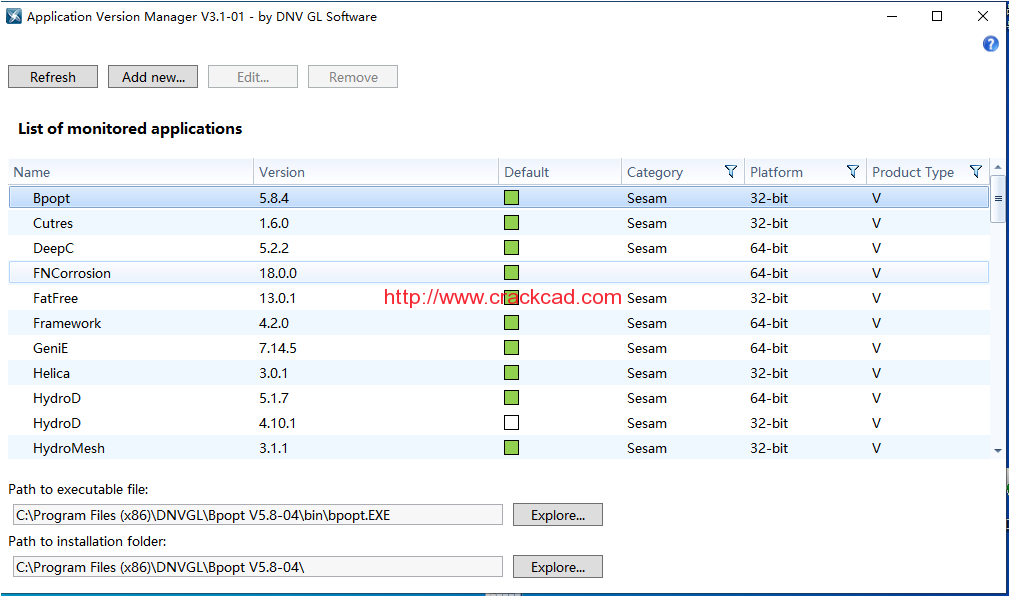This screenshot has width=1010, height=597.
Task: Toggle Default checkbox for HydroD 5.1.7
Action: tap(511, 398)
